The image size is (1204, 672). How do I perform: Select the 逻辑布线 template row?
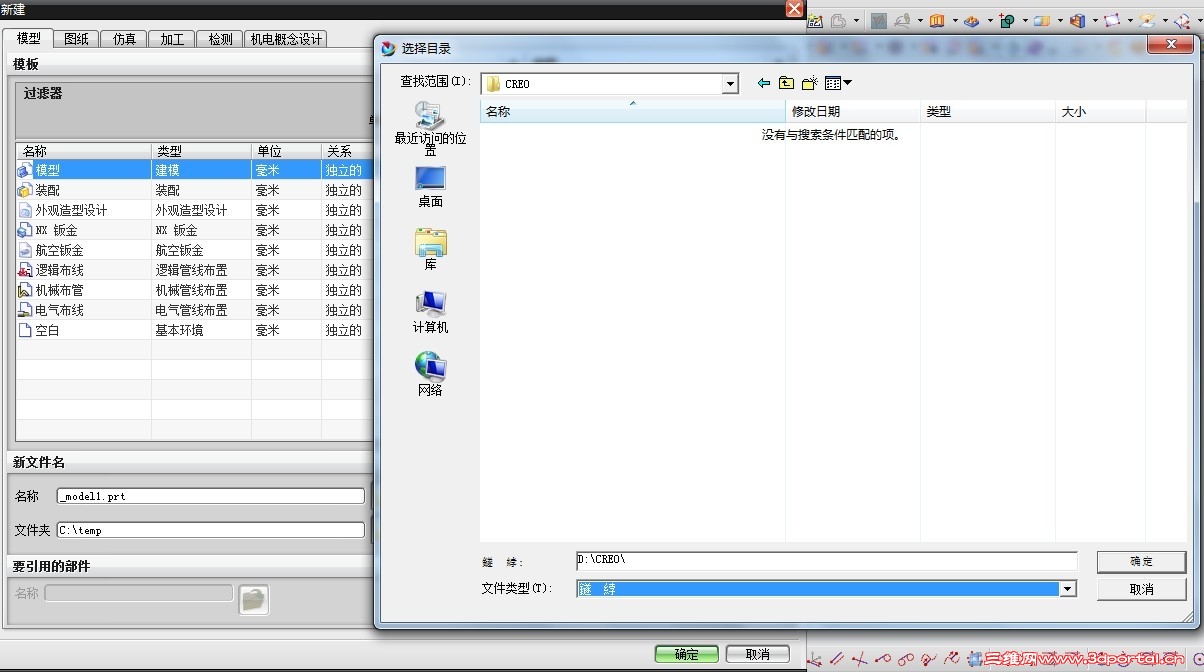(194, 270)
